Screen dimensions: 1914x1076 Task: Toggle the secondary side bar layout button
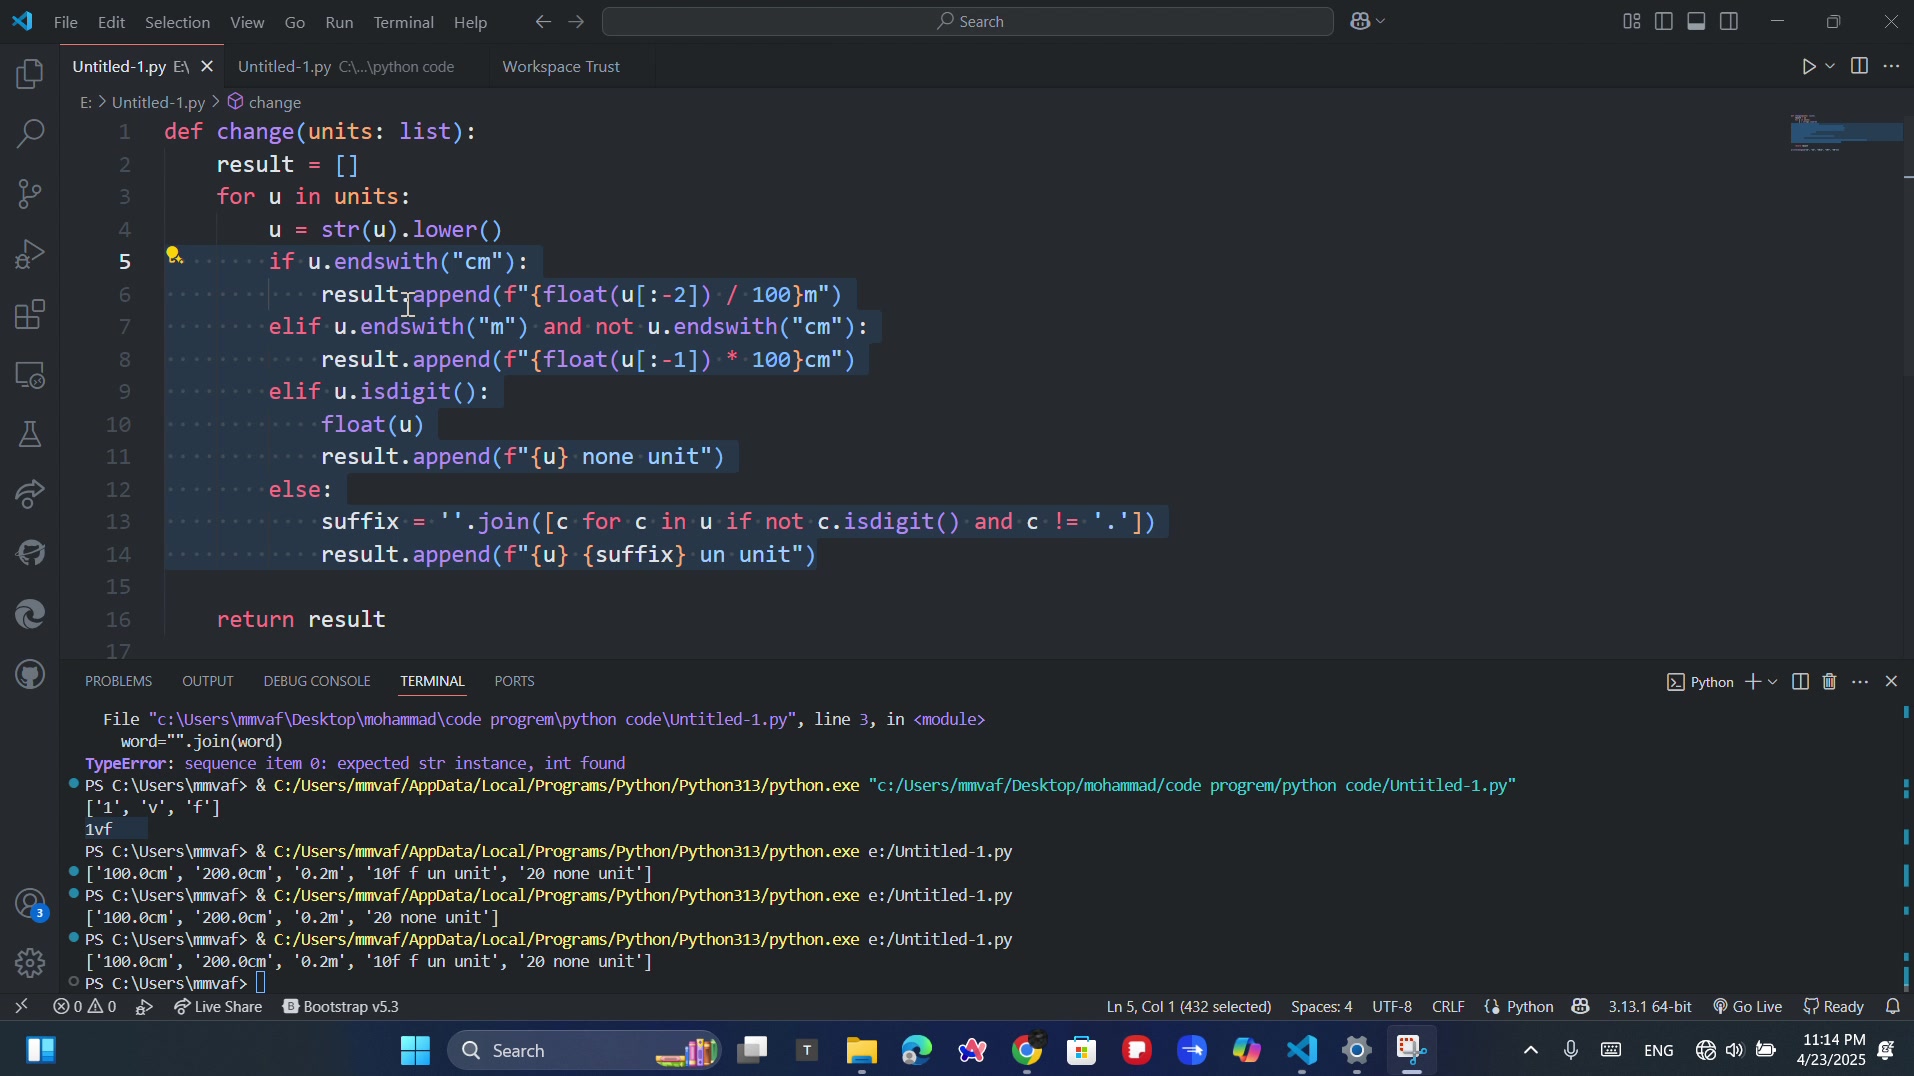pos(1730,22)
